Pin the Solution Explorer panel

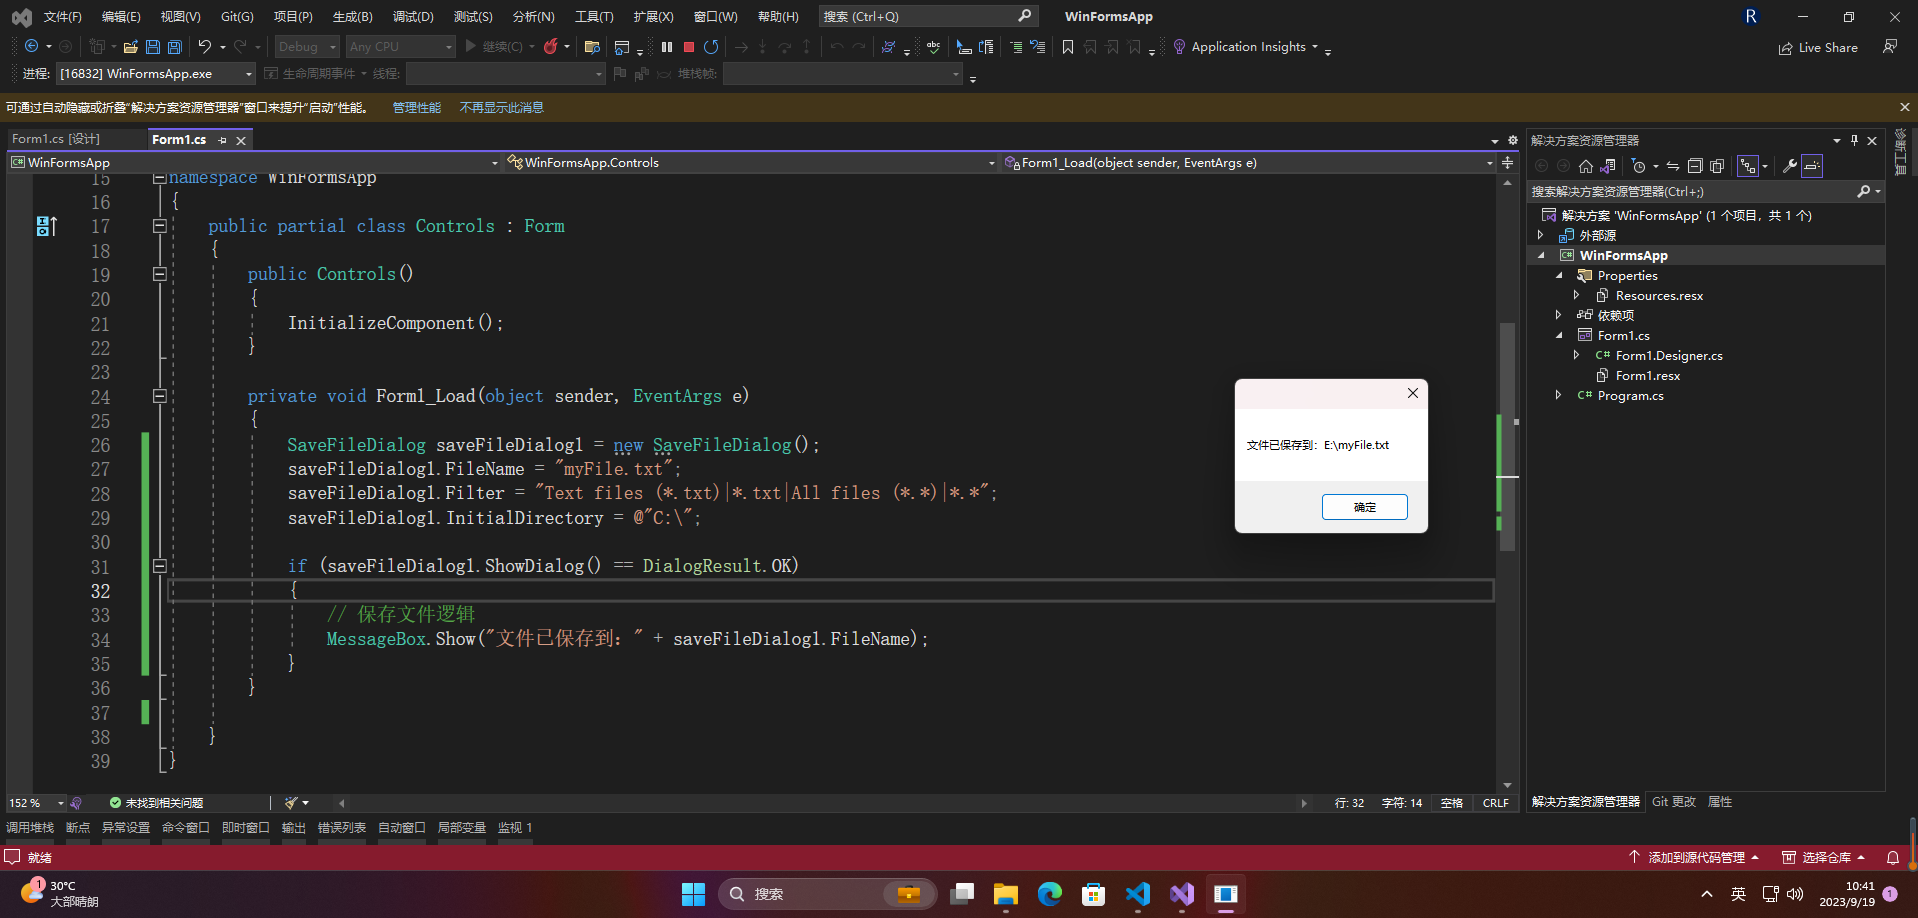(x=1854, y=140)
